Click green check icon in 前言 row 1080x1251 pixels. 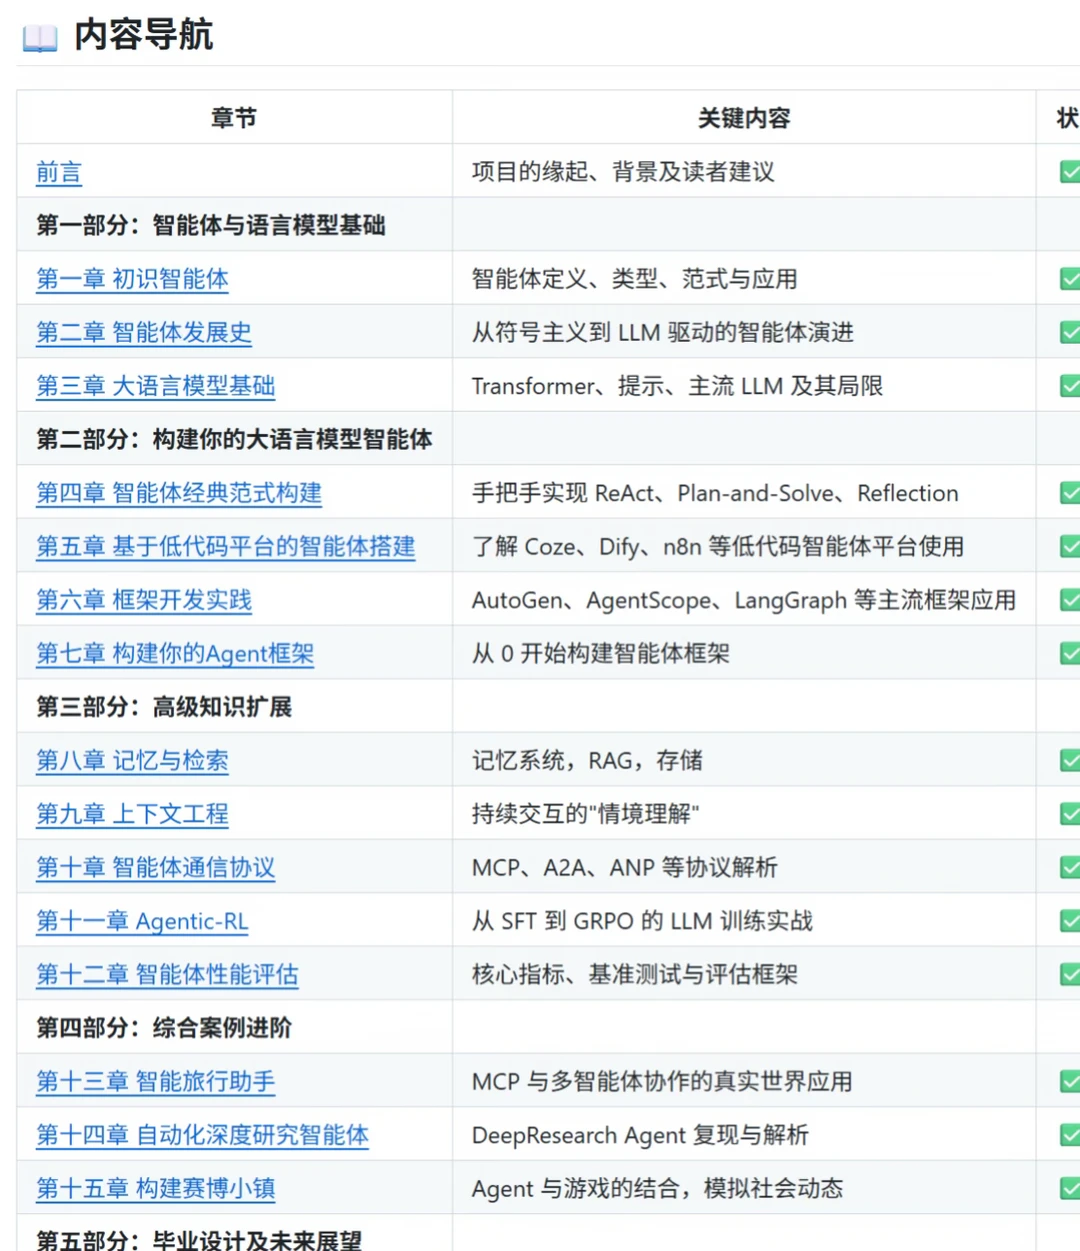click(1070, 172)
